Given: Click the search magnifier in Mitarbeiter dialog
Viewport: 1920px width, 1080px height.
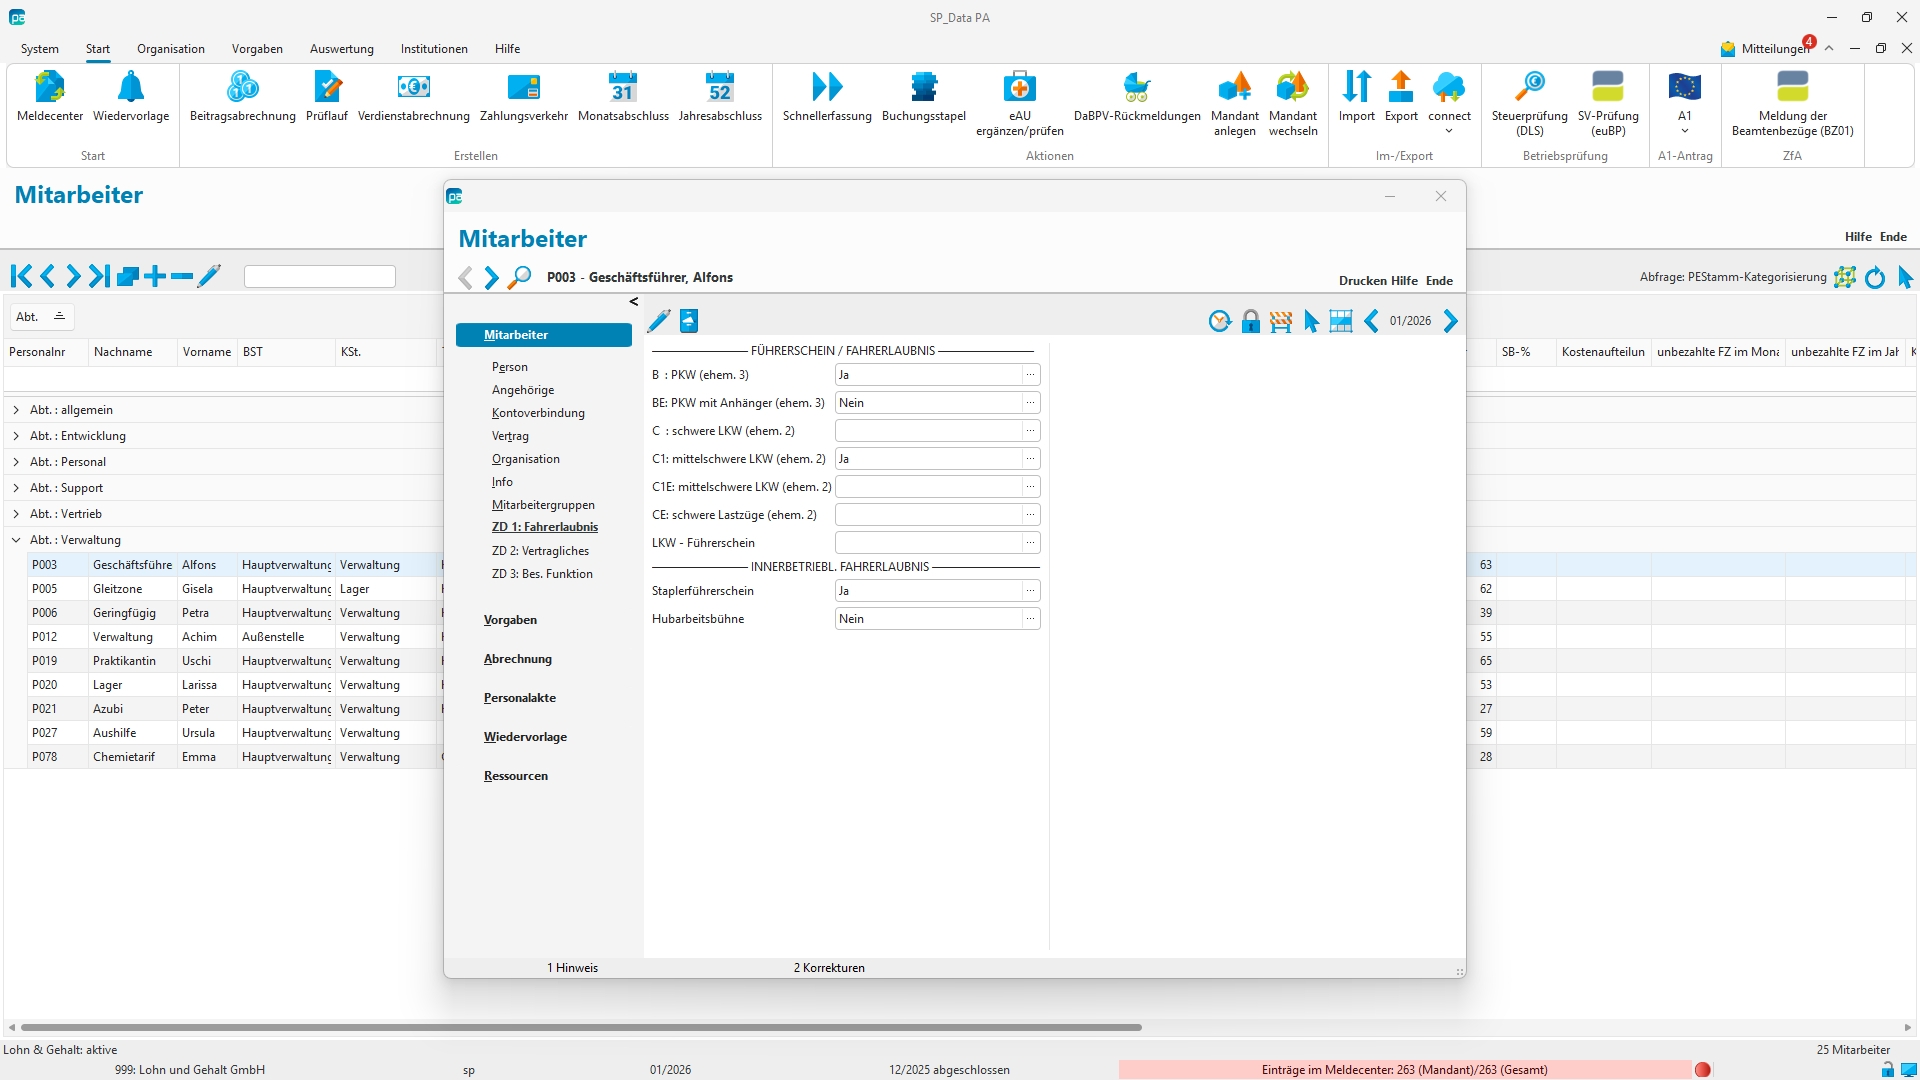Looking at the screenshot, I should [519, 278].
